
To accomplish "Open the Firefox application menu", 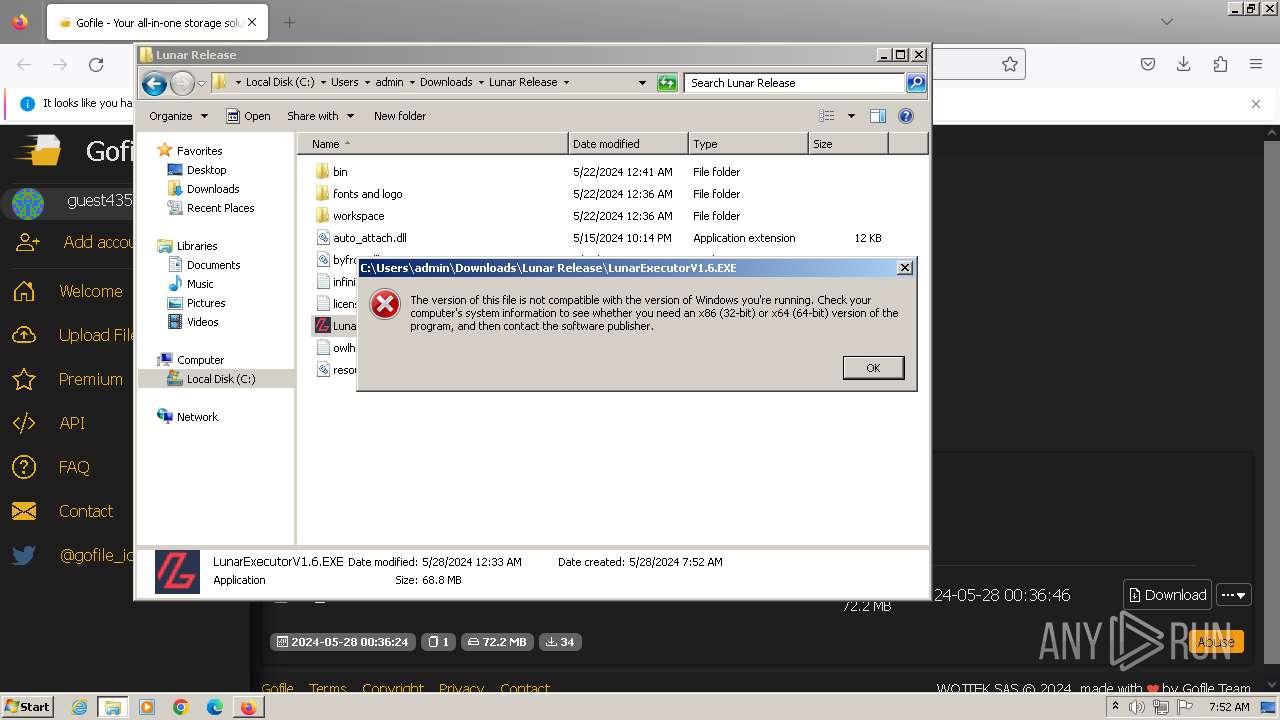I will (1256, 64).
